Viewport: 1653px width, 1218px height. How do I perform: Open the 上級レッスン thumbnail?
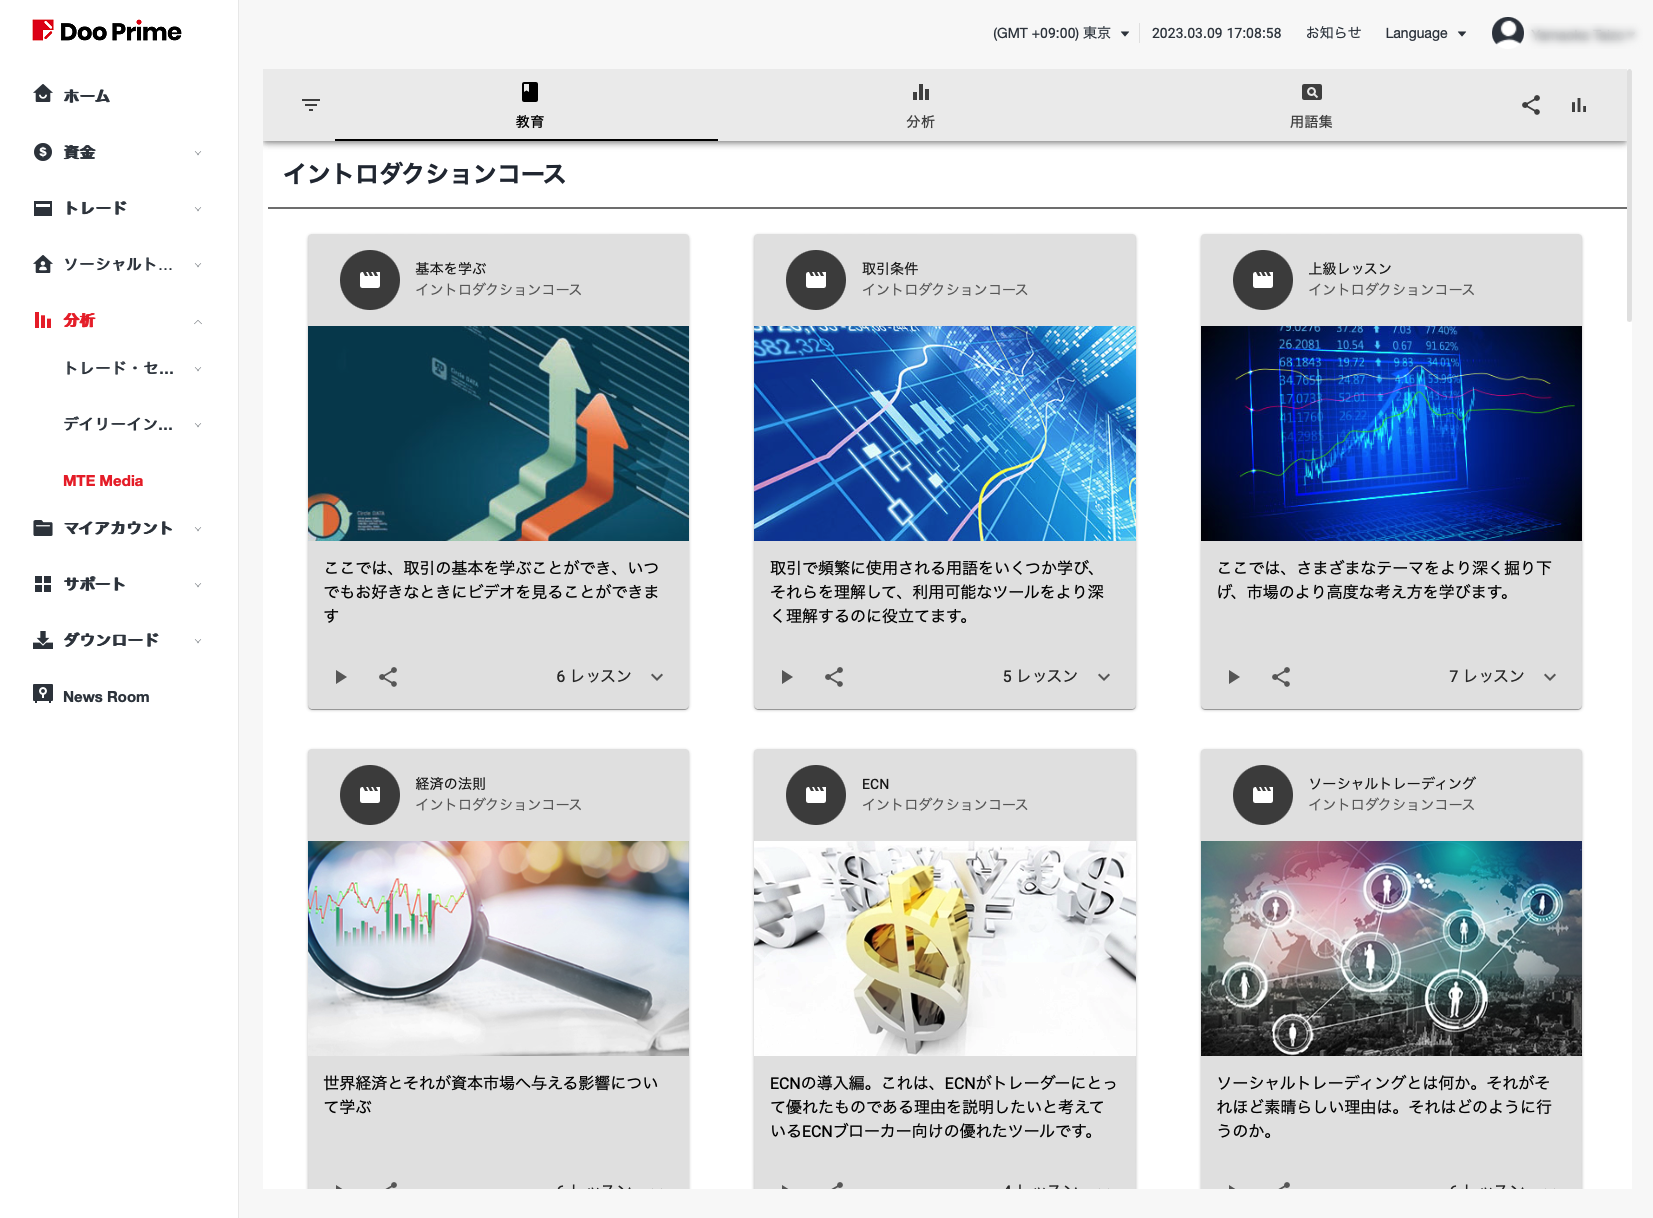[x=1391, y=433]
